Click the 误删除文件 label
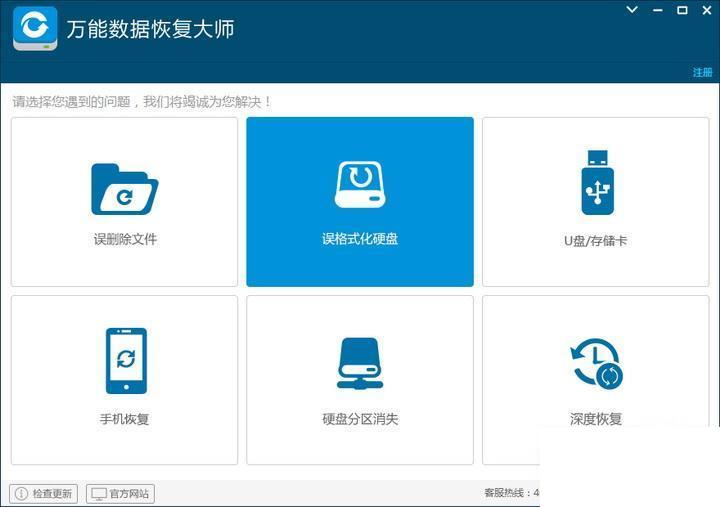The width and height of the screenshot is (720, 507). 125,239
